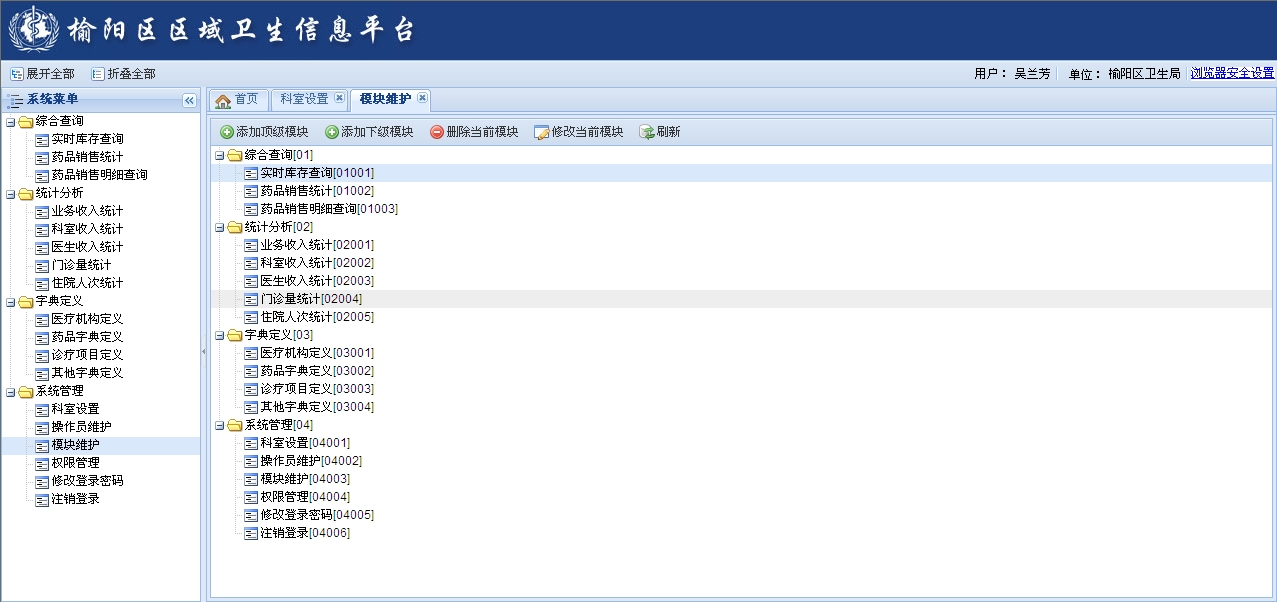The height and width of the screenshot is (602, 1277).
Task: Click the red minus icon for 删除当前模块
Action: click(x=437, y=132)
